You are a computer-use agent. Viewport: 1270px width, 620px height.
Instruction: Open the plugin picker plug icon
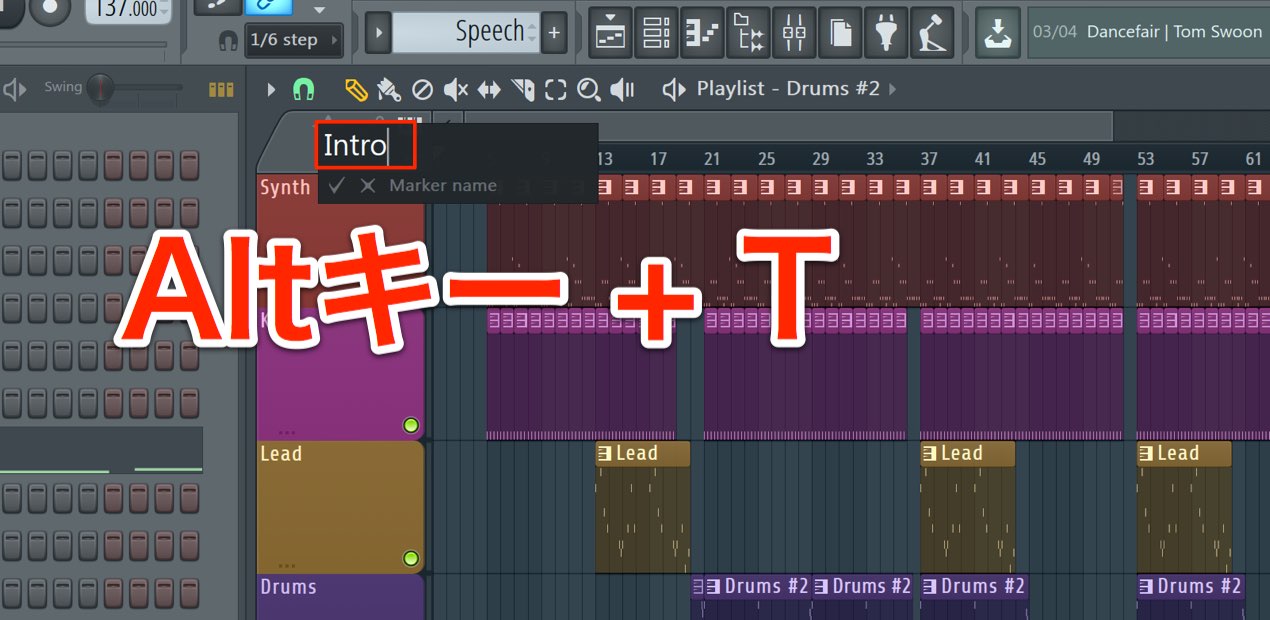point(886,33)
